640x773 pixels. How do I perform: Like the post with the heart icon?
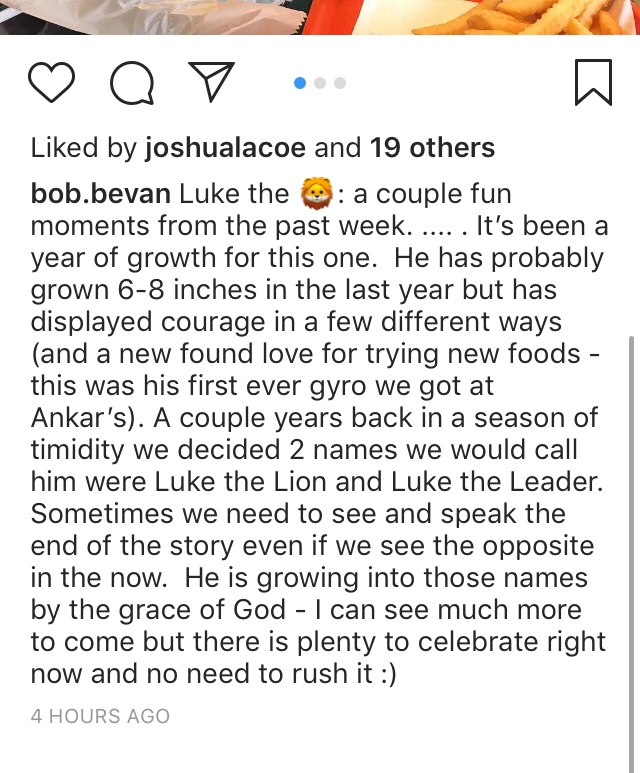(x=51, y=84)
